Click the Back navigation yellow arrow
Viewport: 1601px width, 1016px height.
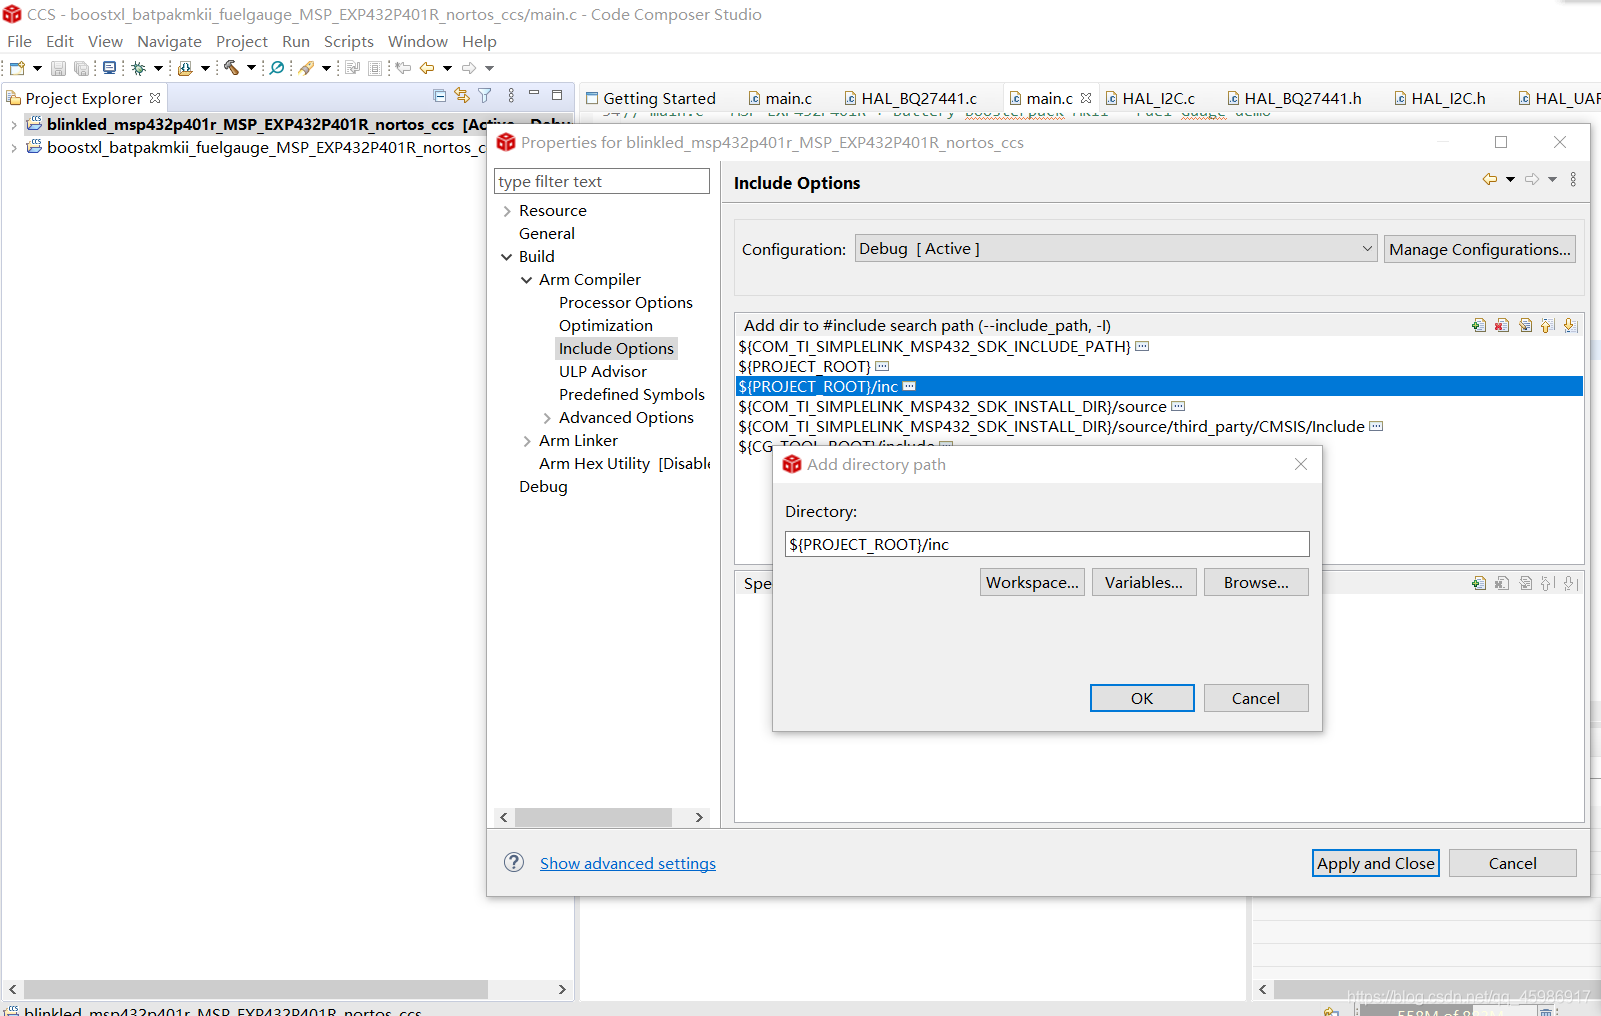pyautogui.click(x=427, y=68)
